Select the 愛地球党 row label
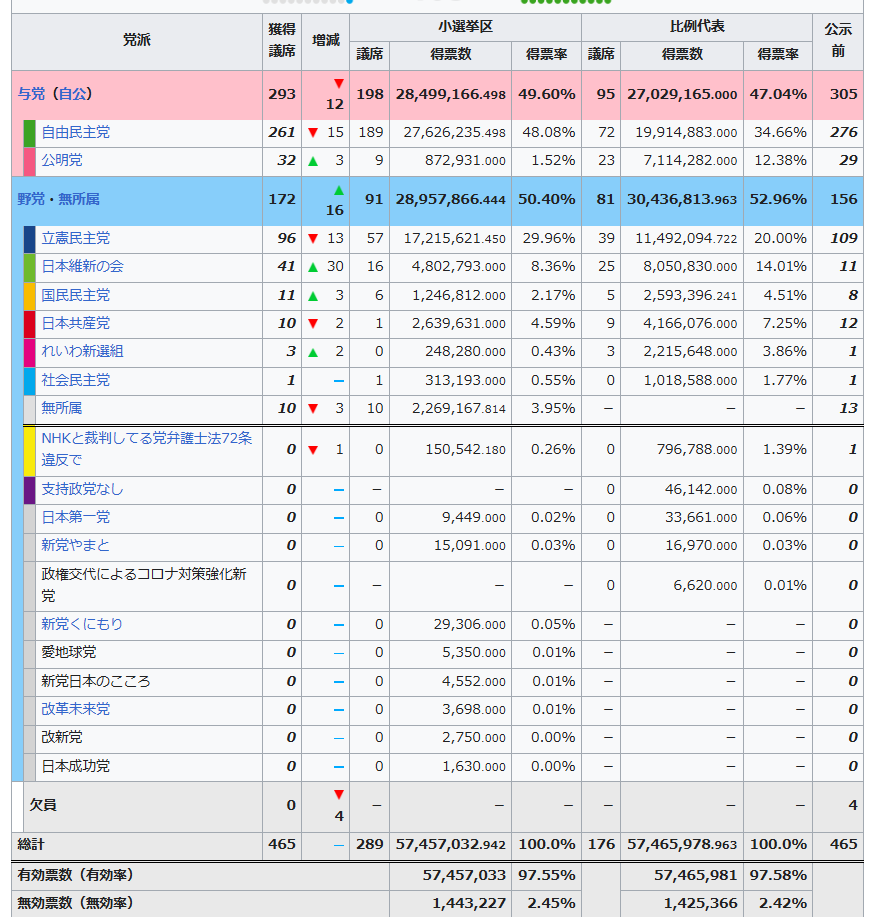 tap(68, 653)
